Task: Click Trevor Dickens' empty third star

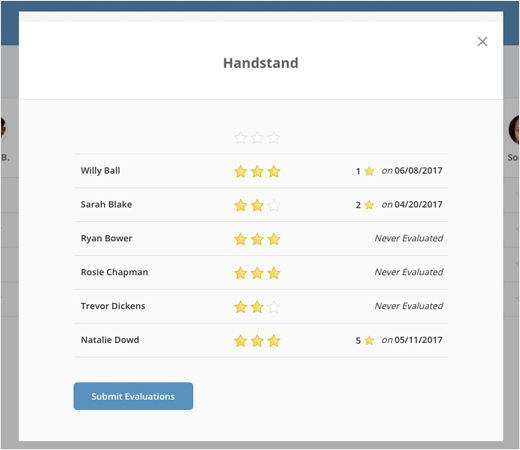Action: pyautogui.click(x=274, y=307)
